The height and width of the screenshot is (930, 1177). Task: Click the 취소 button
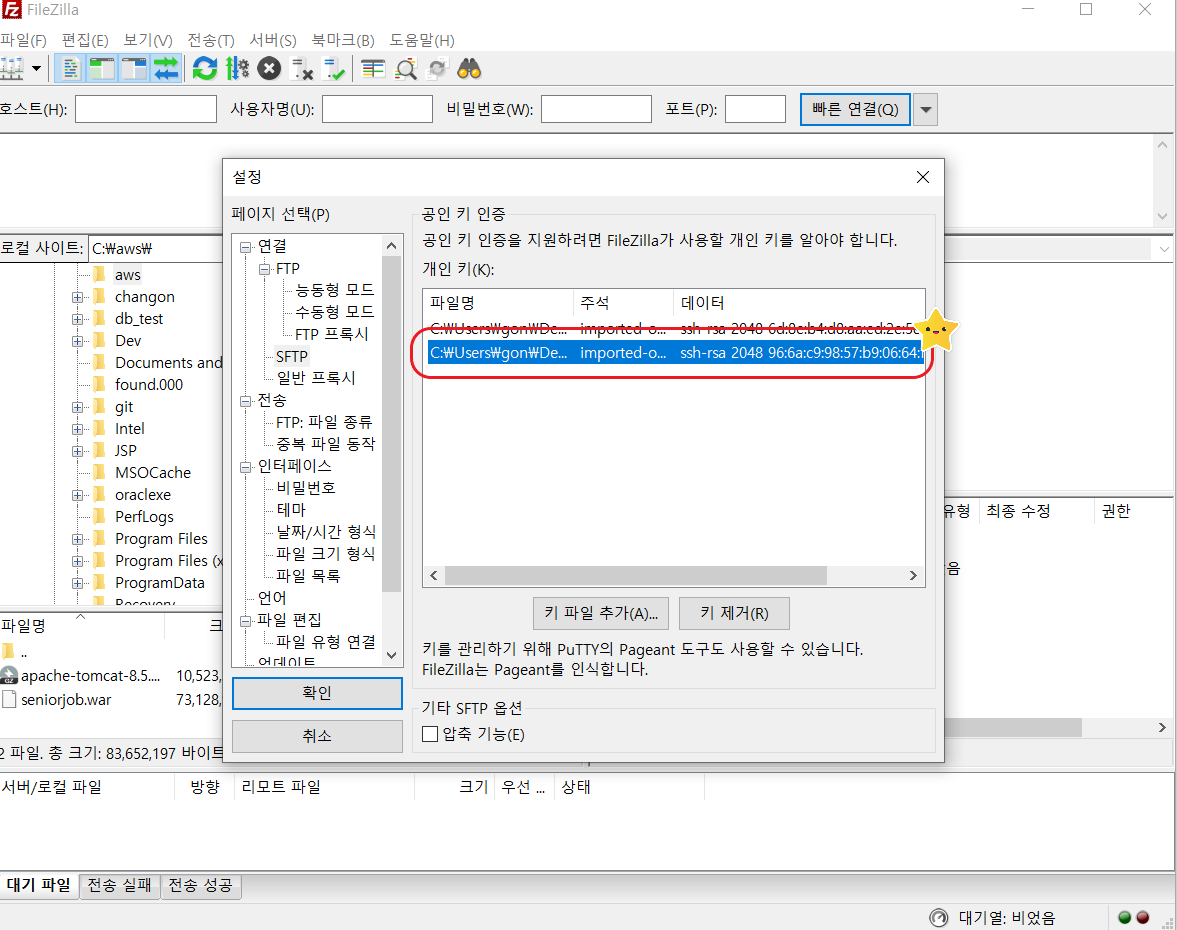pyautogui.click(x=317, y=736)
